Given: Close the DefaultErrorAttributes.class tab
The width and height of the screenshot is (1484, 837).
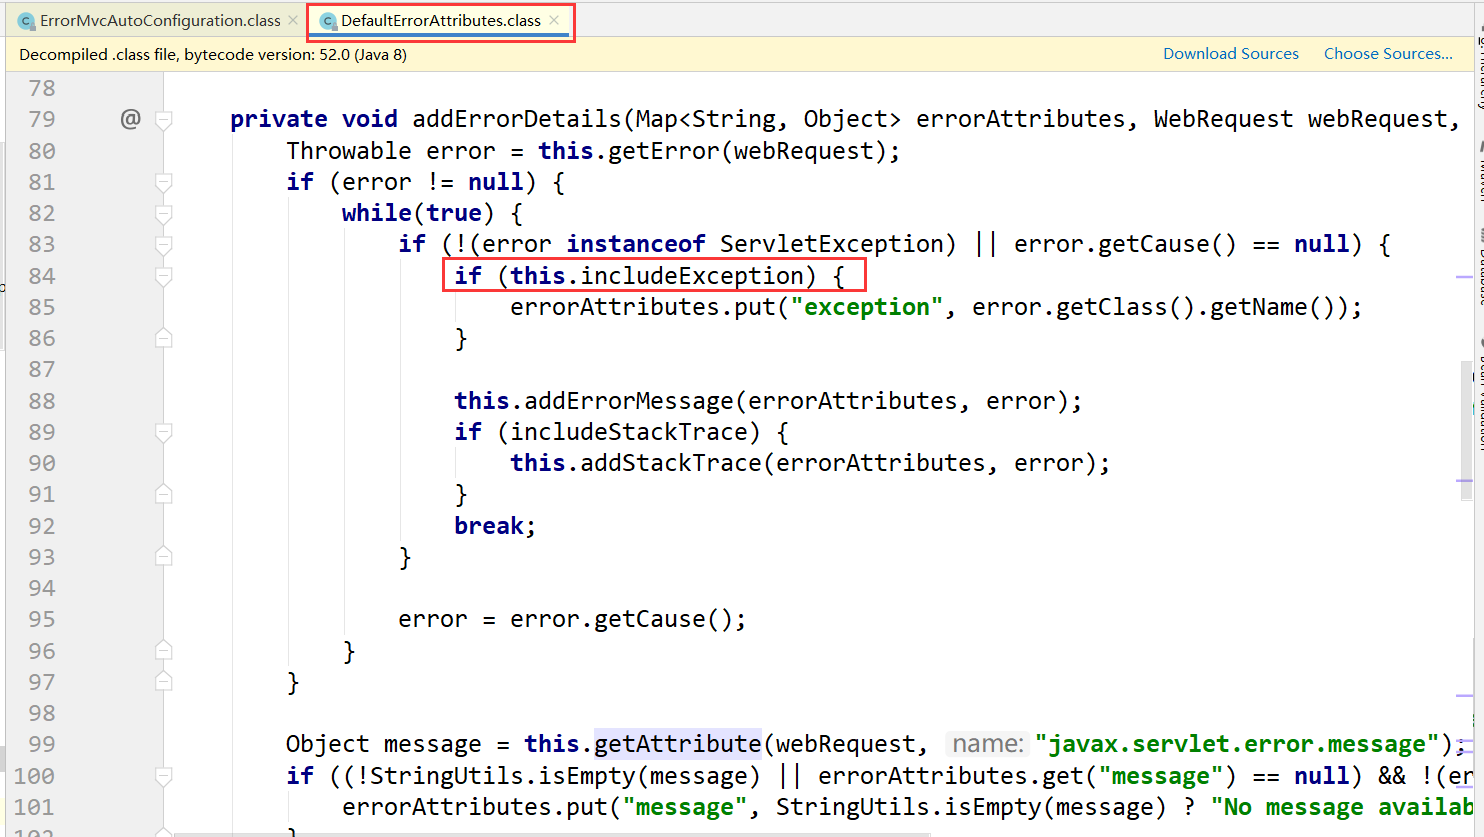Looking at the screenshot, I should (x=553, y=20).
